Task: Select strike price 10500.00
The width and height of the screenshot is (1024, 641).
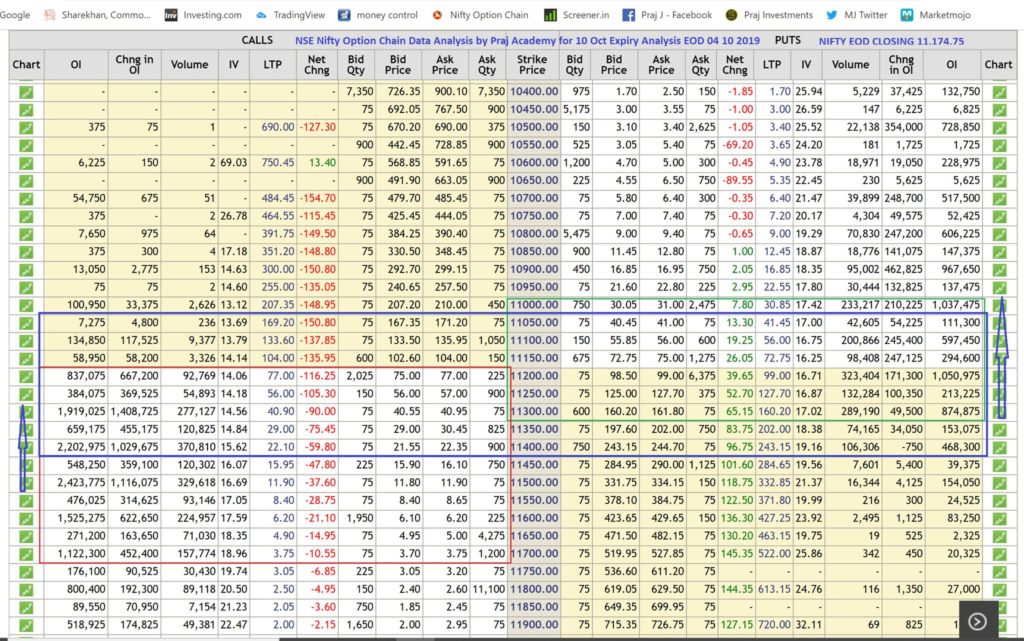Action: 534,127
